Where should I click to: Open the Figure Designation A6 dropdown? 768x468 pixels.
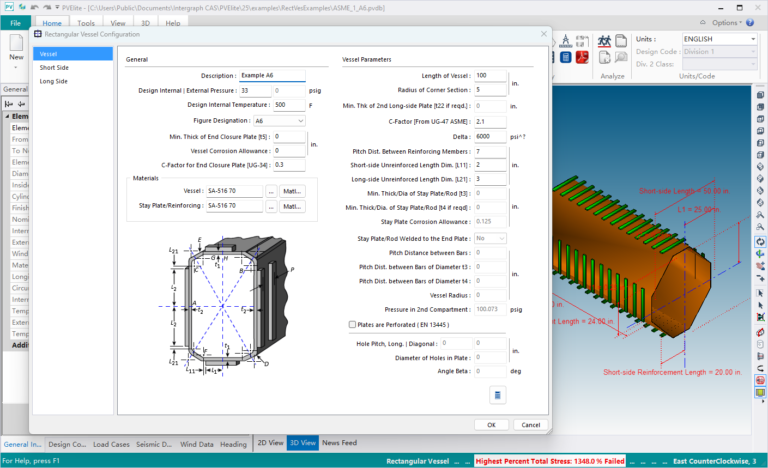coord(279,121)
